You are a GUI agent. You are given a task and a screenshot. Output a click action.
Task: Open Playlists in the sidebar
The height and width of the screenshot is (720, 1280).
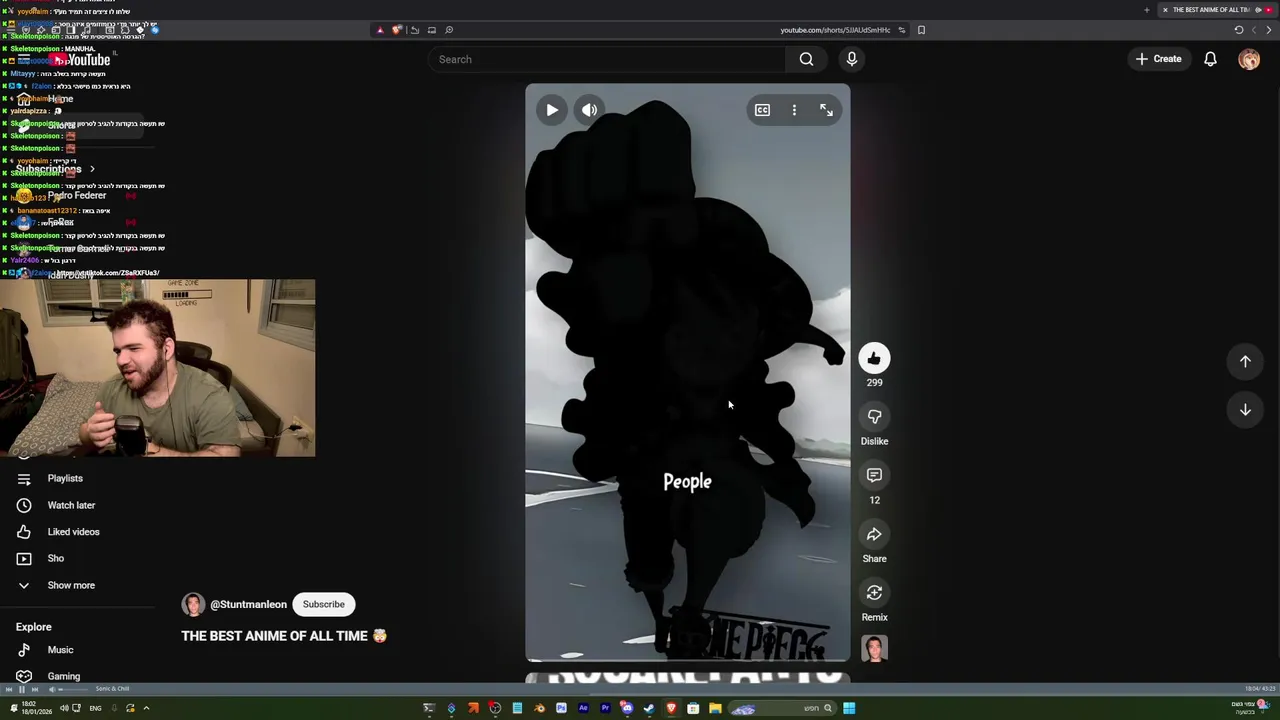[x=65, y=478]
